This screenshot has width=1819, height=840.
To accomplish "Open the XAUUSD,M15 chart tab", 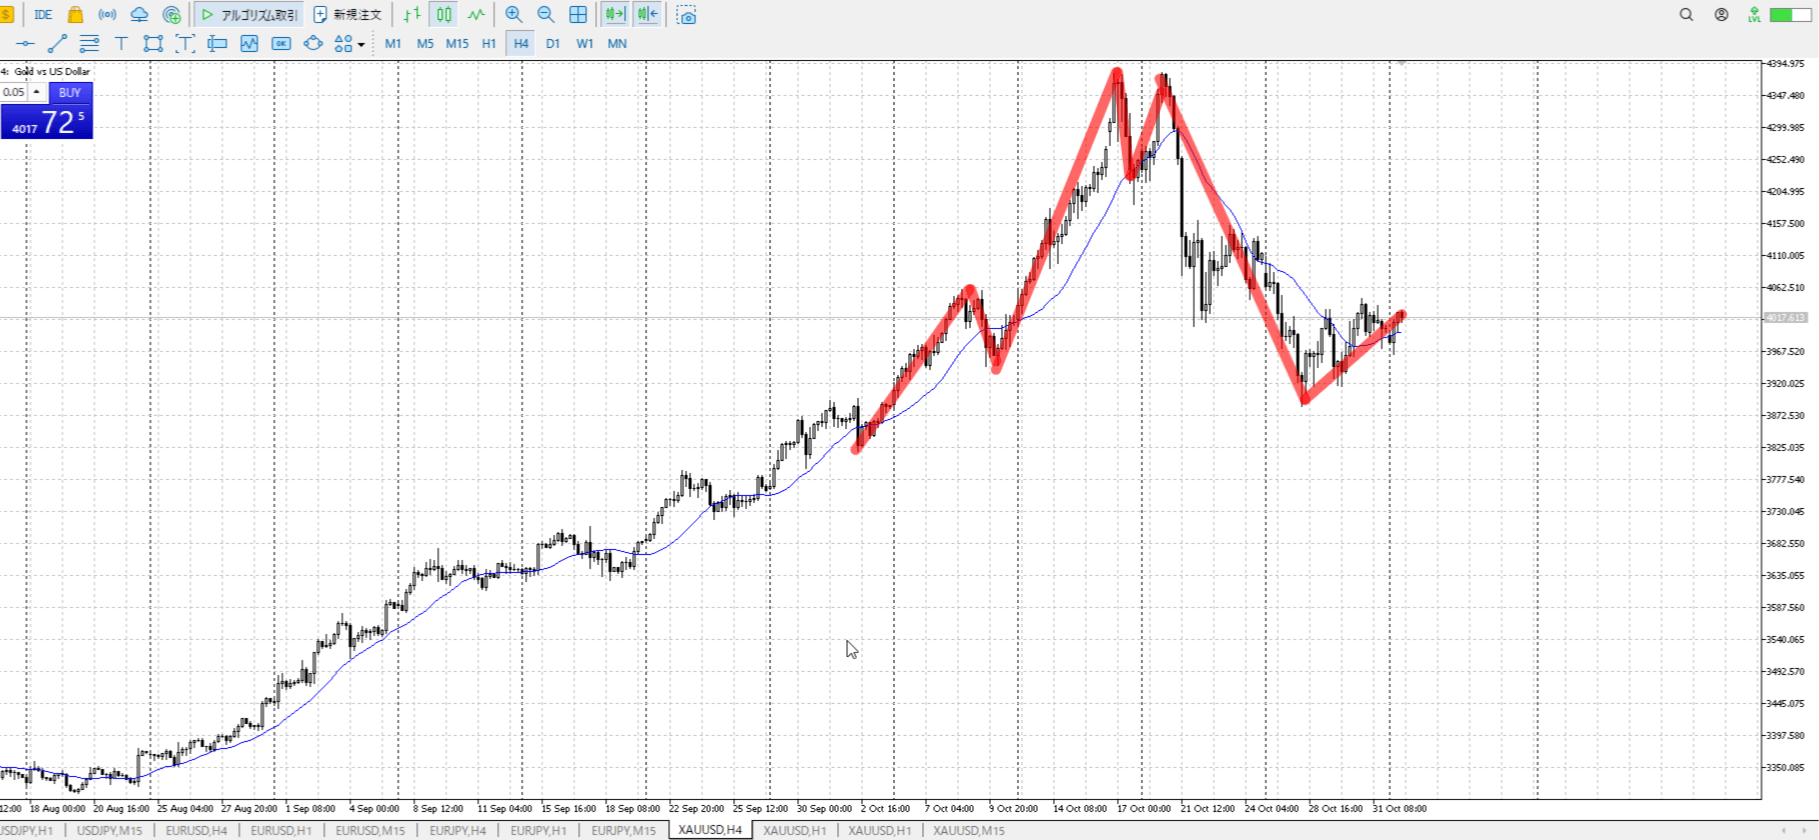I will tap(968, 830).
